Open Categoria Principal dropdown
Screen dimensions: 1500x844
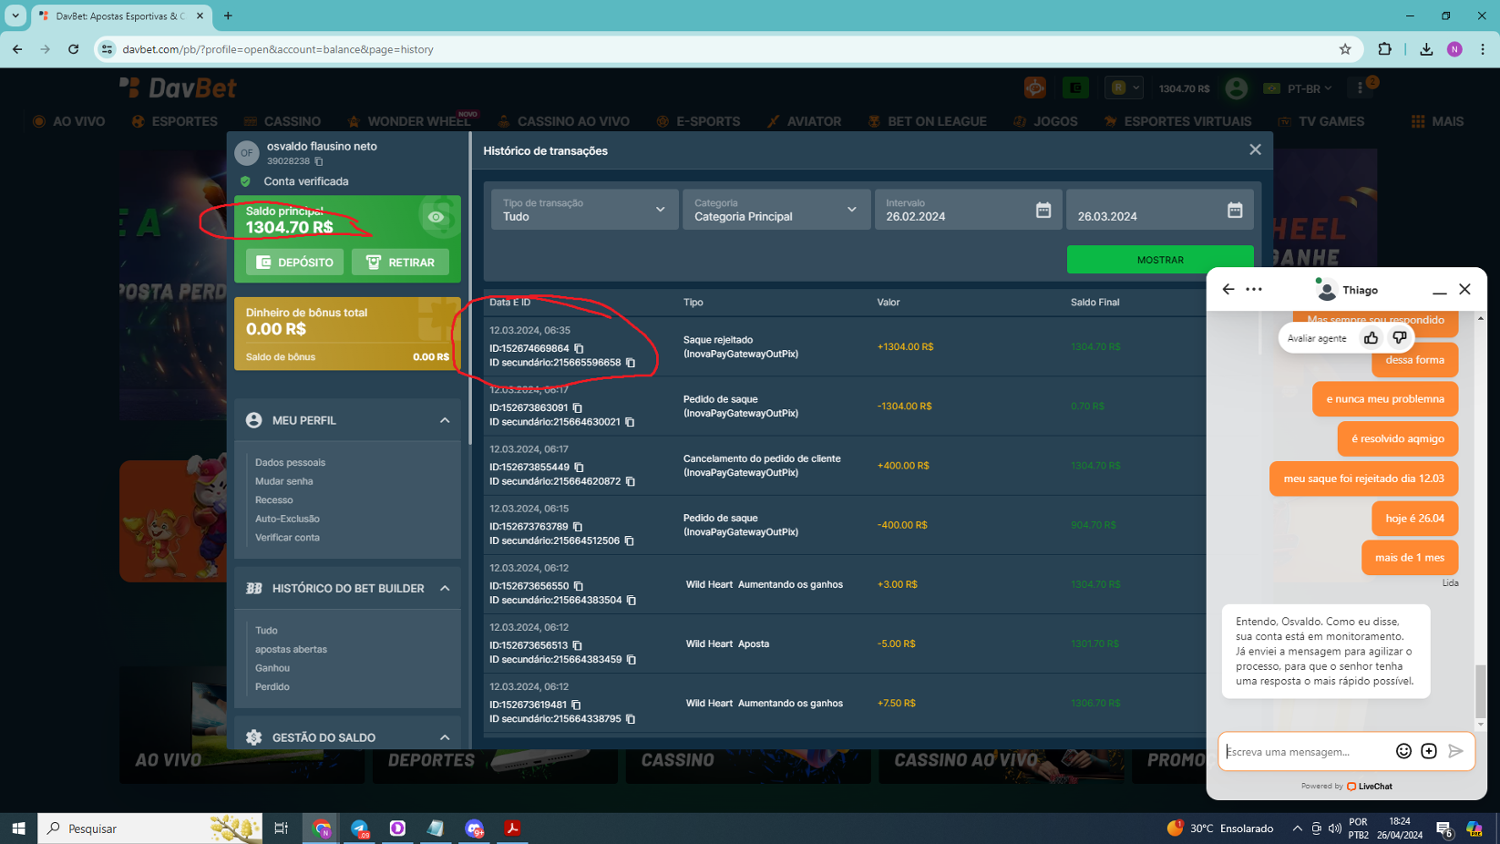point(775,210)
